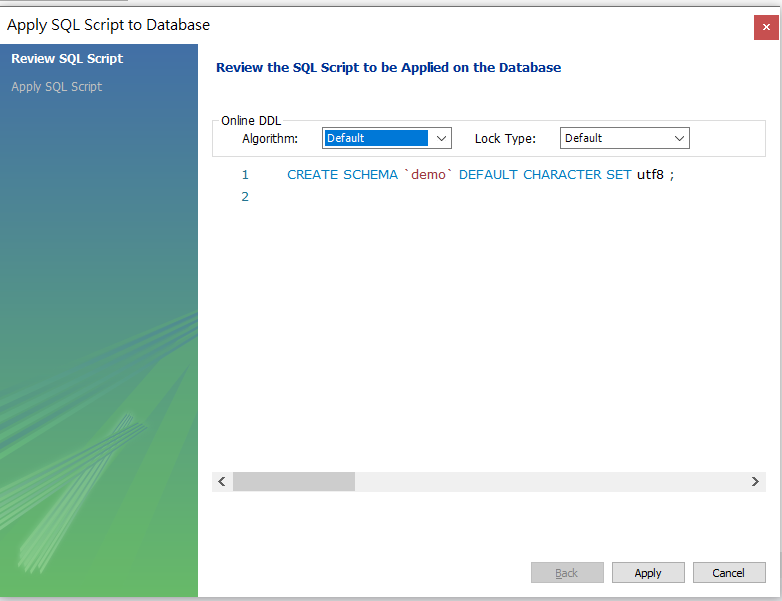Select the Apply SQL Script step
The height and width of the screenshot is (601, 782).
56,87
